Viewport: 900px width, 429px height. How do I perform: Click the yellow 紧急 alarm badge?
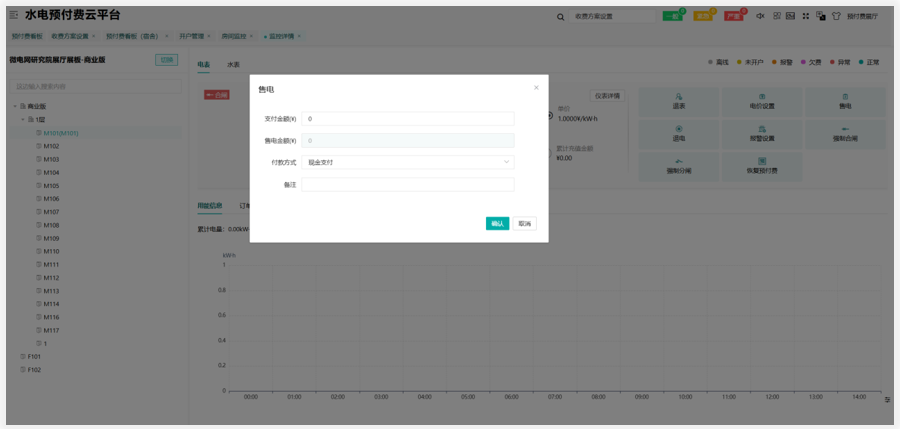[703, 17]
